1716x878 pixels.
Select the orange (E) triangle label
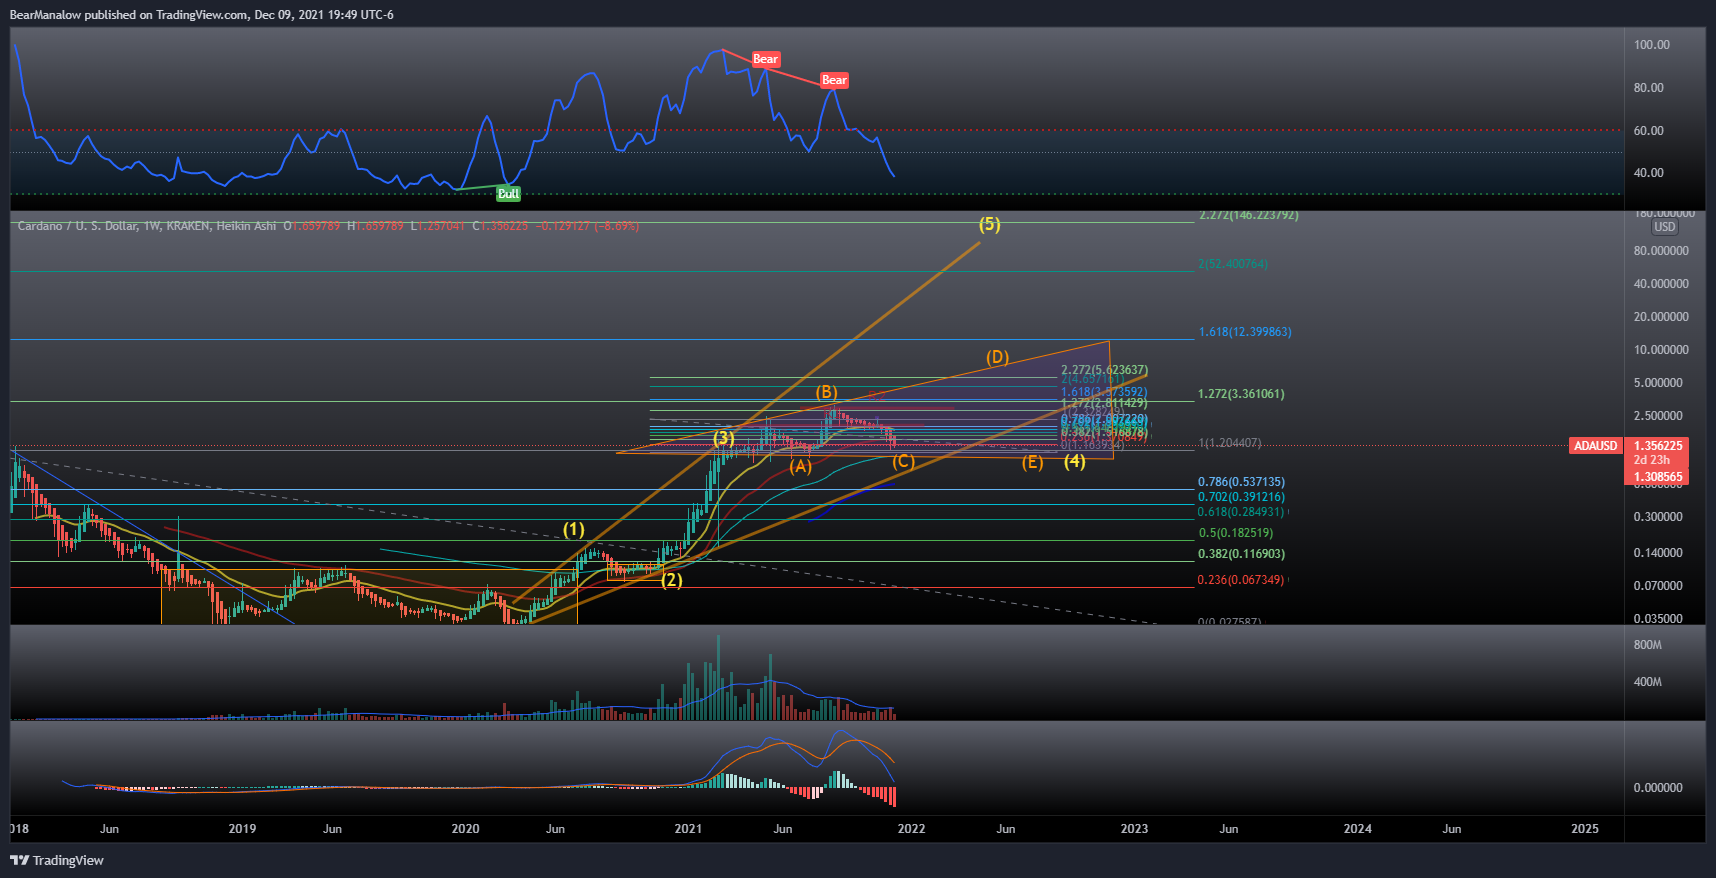[x=1032, y=462]
